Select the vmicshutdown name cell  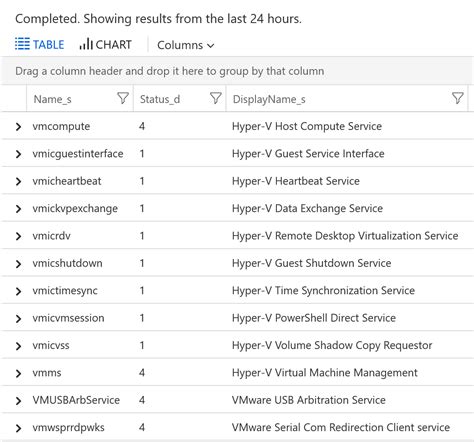pos(67,263)
